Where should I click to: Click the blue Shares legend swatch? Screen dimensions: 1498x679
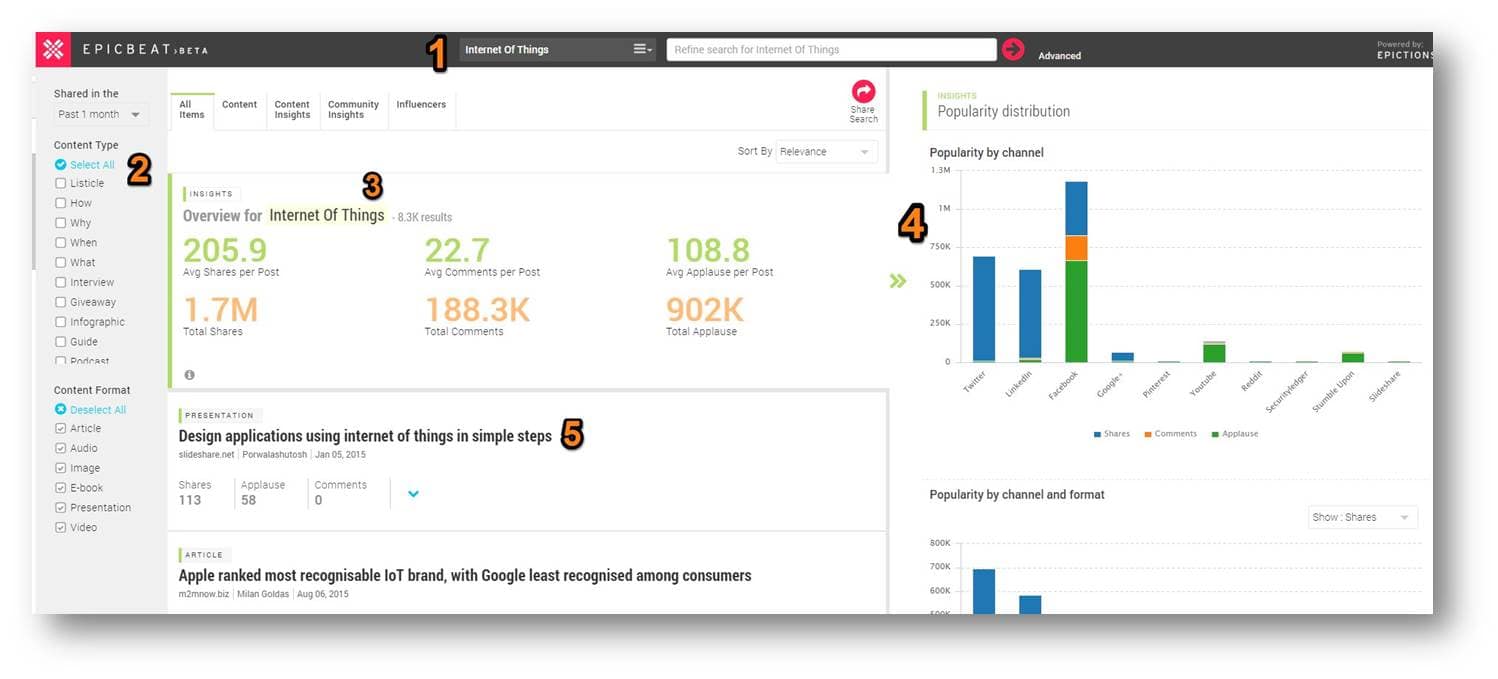coord(1098,434)
